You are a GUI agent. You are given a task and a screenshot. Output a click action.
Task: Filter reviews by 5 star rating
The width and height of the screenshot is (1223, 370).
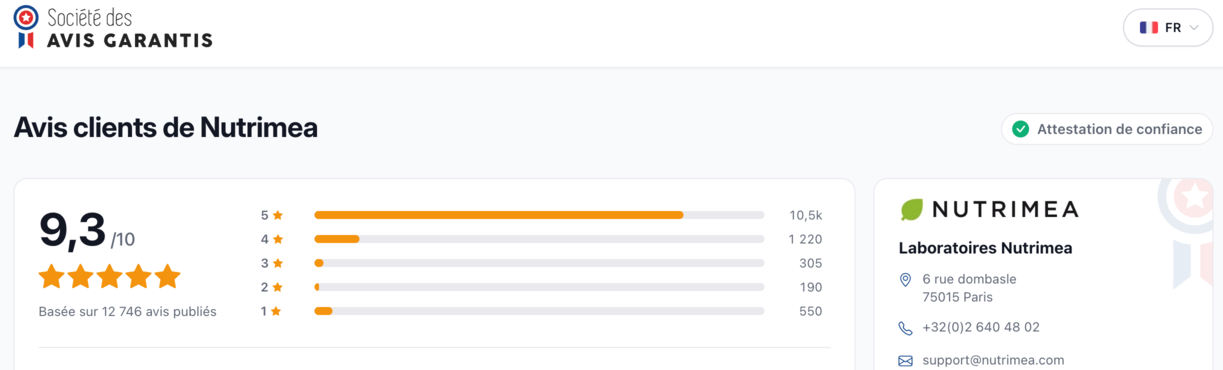(541, 215)
